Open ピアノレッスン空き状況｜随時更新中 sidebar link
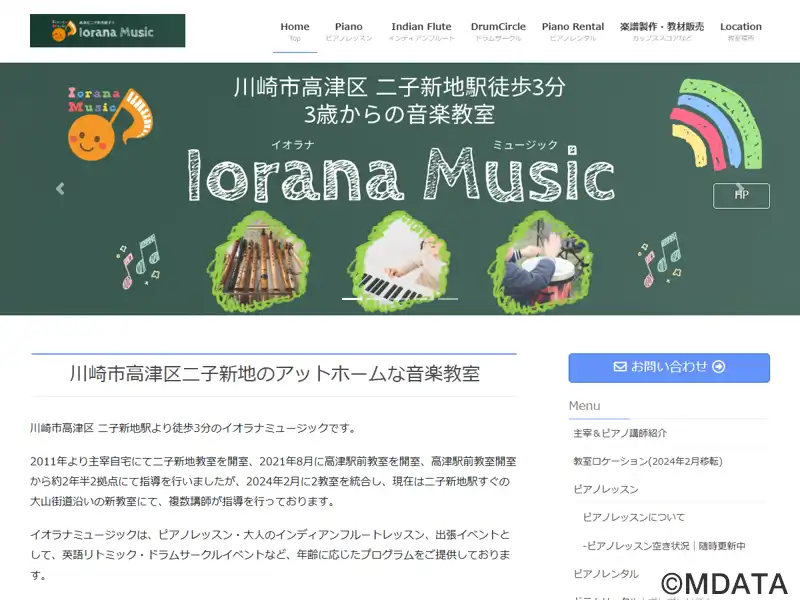 coord(664,546)
